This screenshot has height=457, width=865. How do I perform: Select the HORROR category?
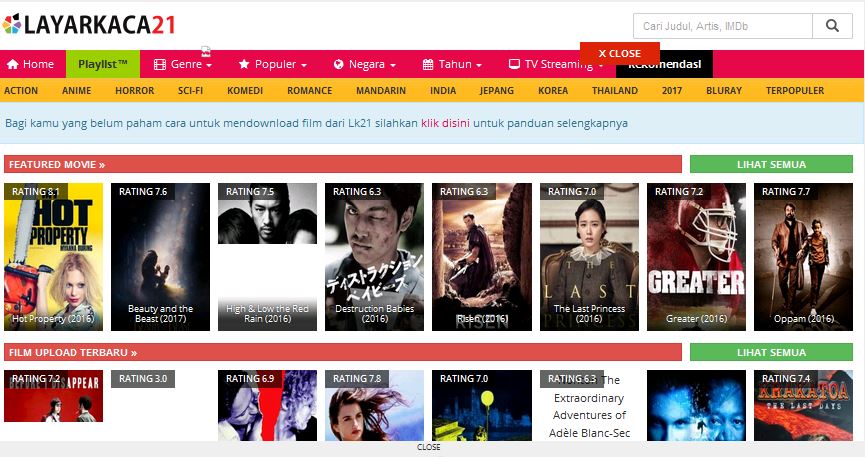click(135, 91)
